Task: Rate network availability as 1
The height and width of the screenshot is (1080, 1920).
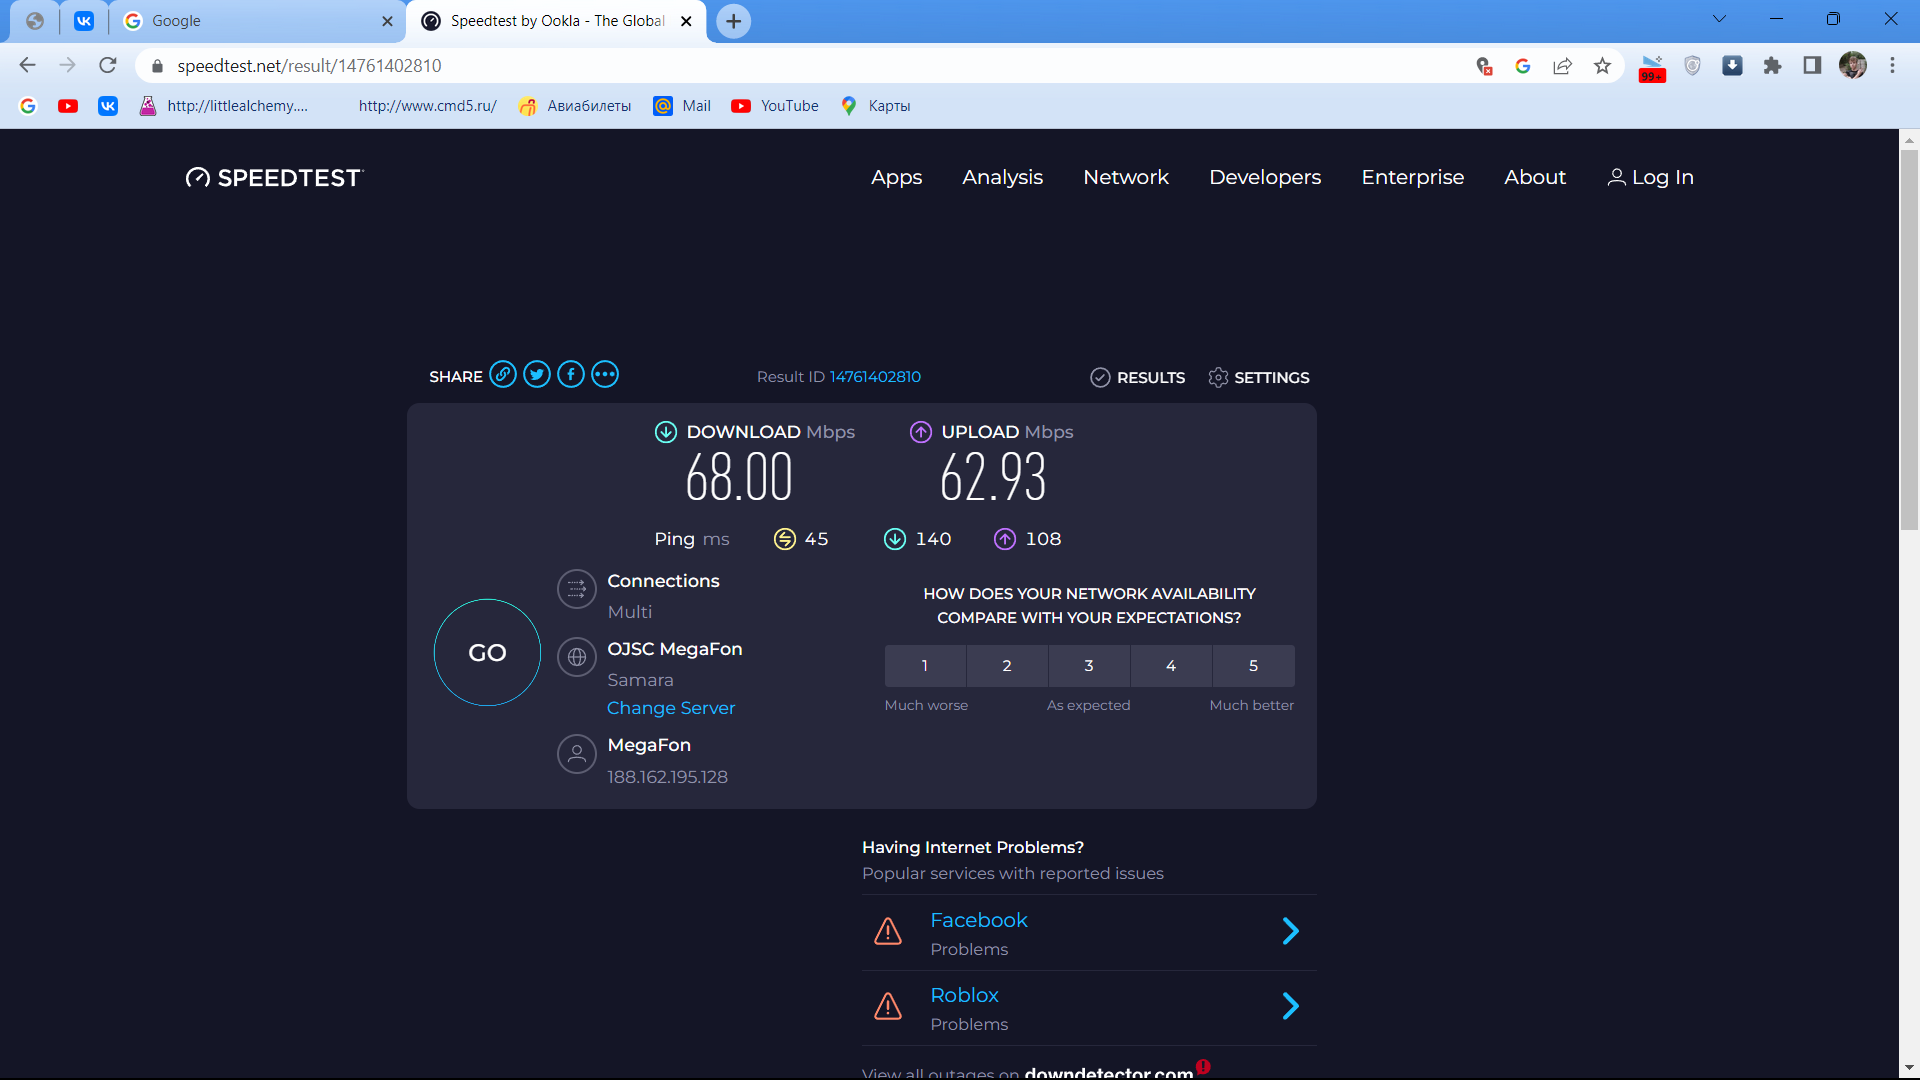Action: click(925, 666)
